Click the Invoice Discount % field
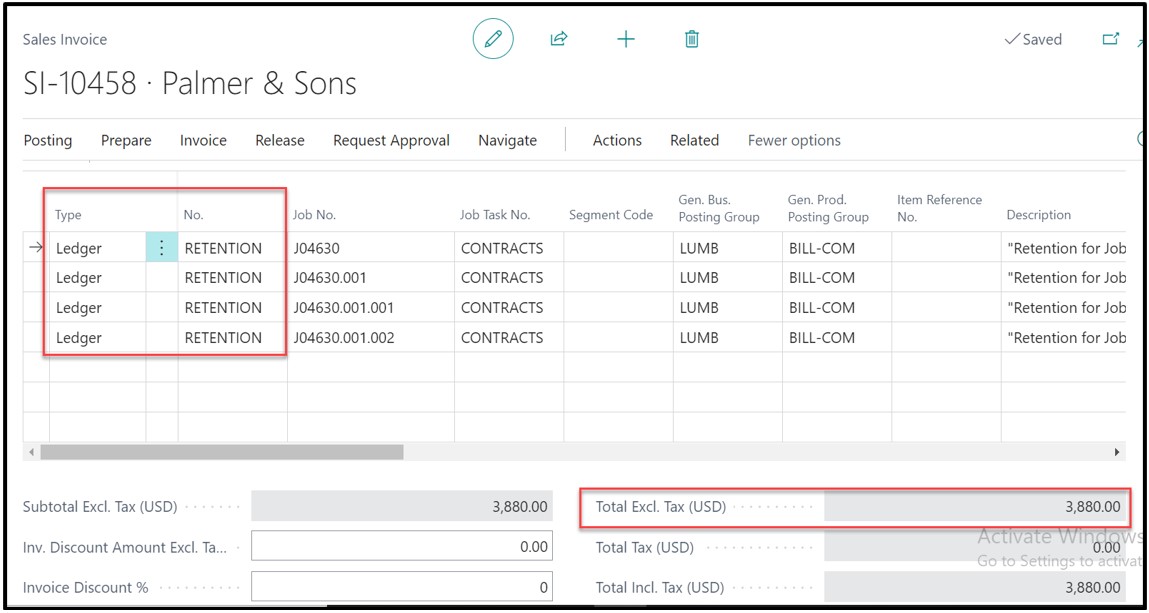Viewport: 1149px width, 613px height. pyautogui.click(x=402, y=587)
